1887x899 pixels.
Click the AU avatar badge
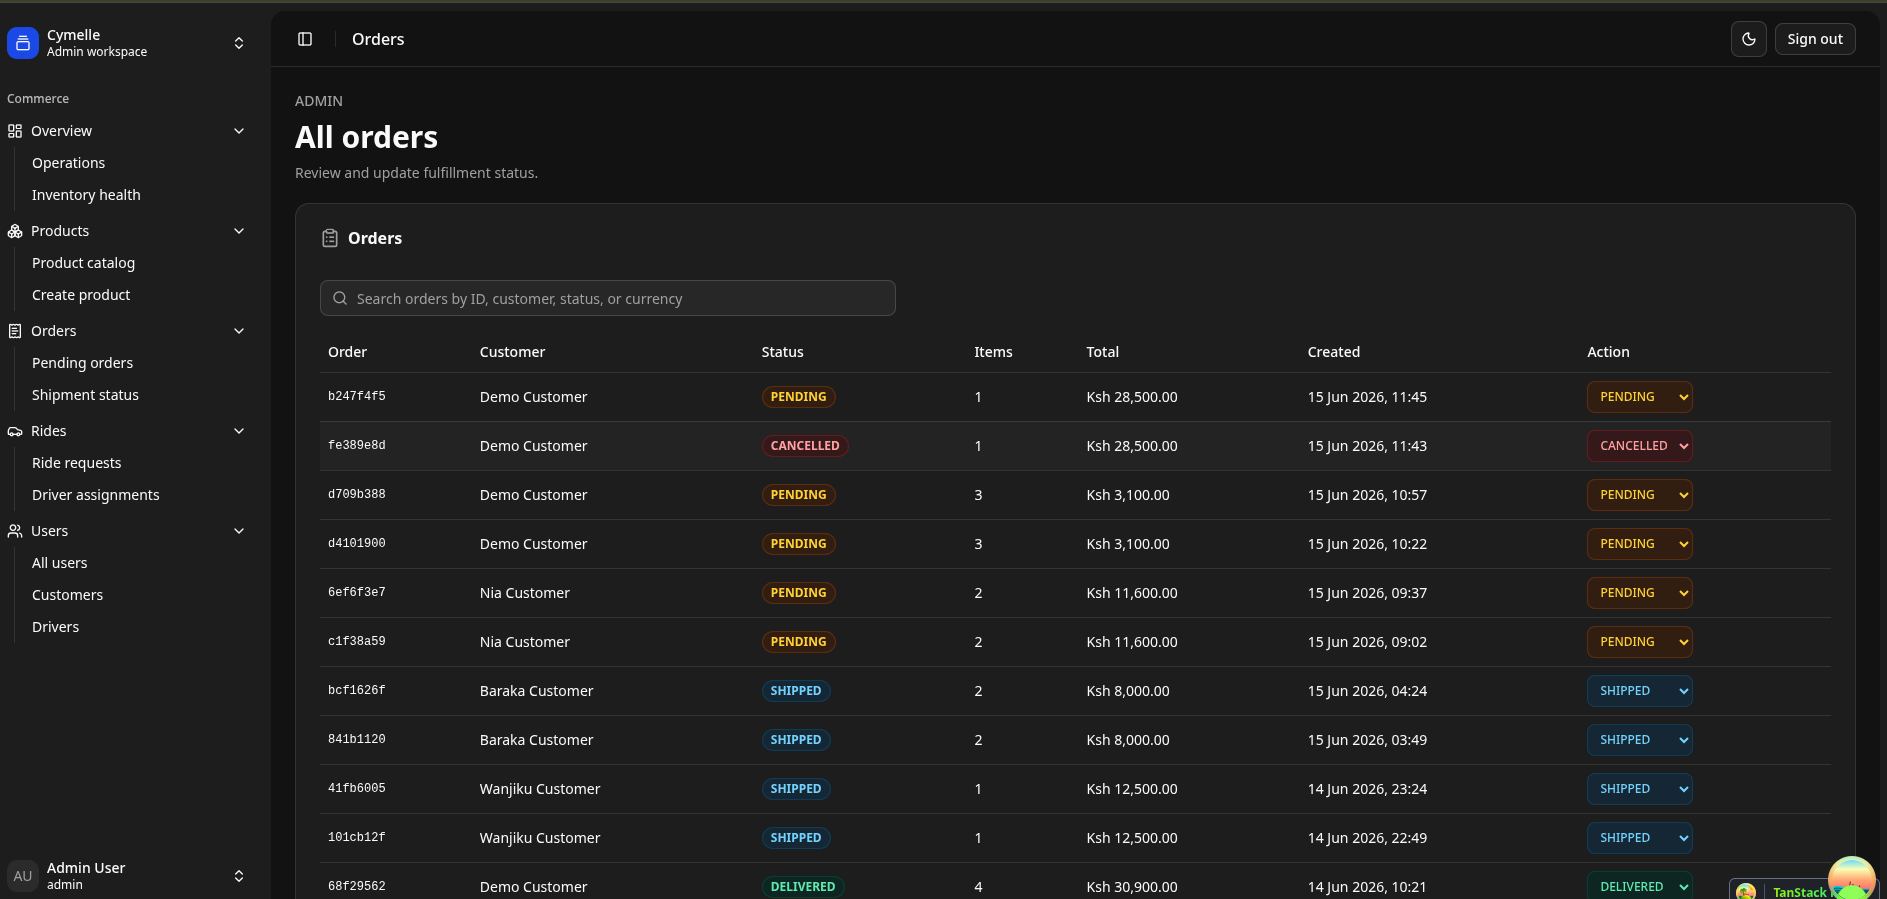(x=23, y=876)
